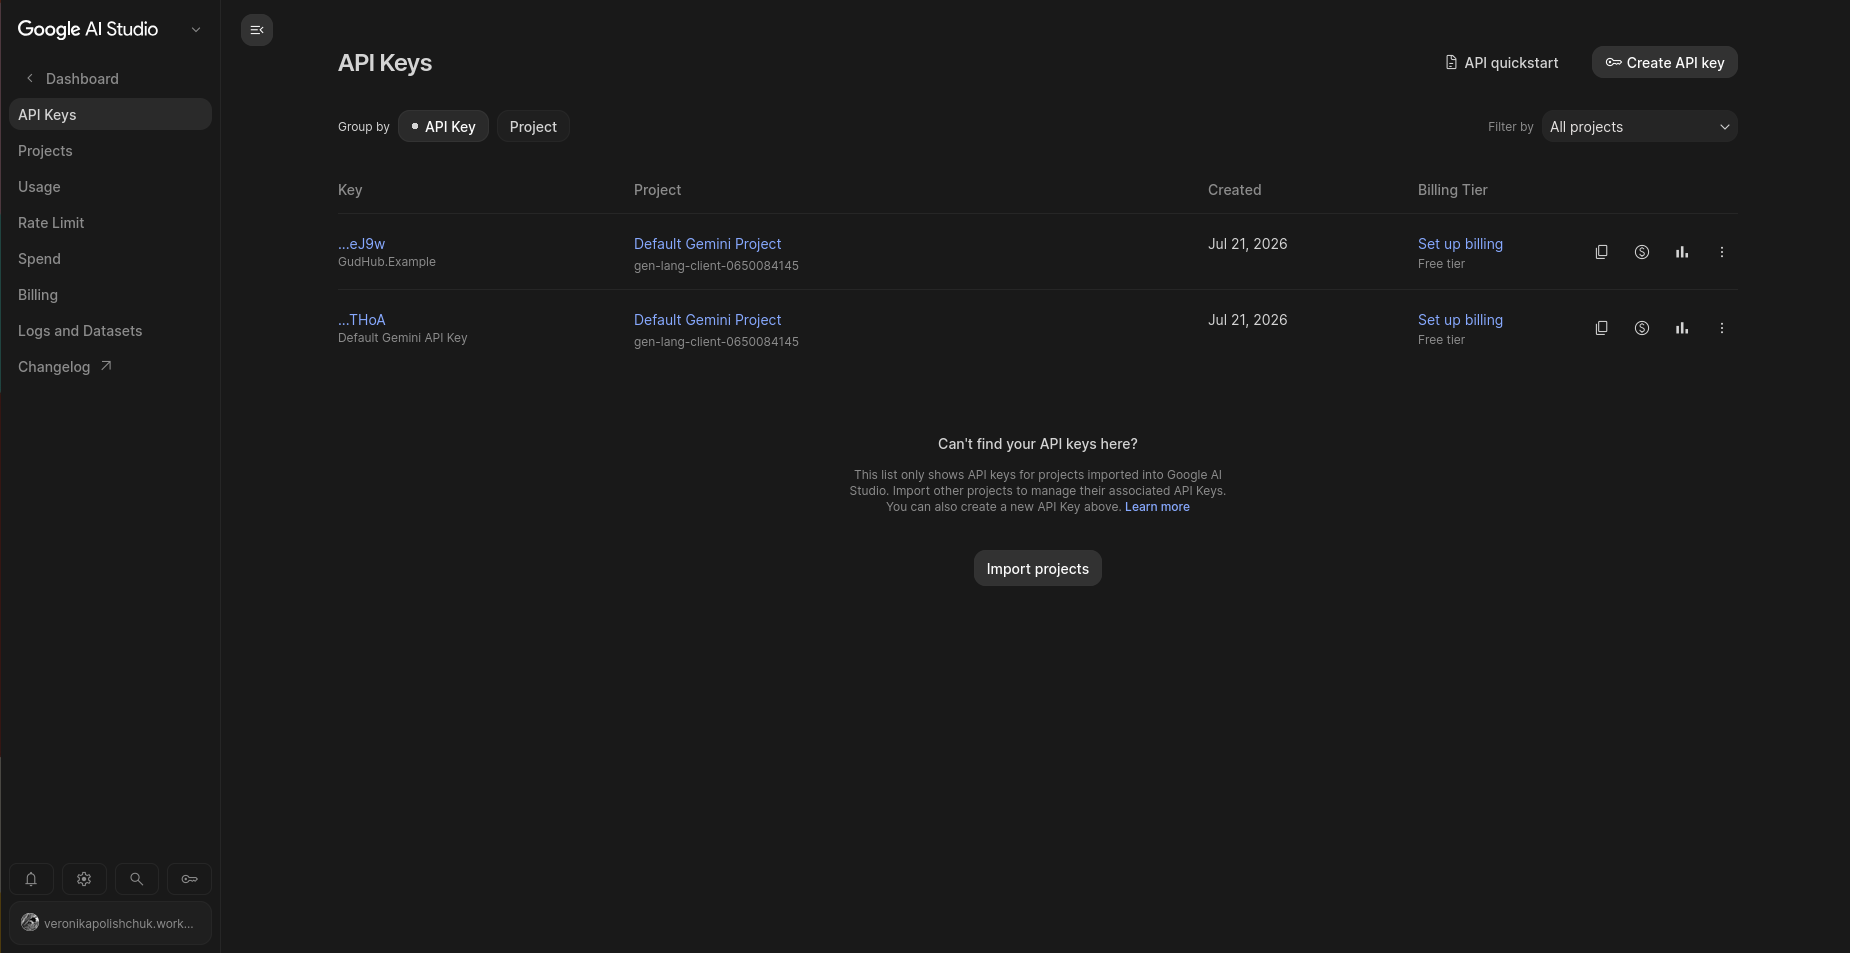This screenshot has height=953, width=1850.
Task: Copy the eJ9w API key
Action: pyautogui.click(x=1601, y=252)
